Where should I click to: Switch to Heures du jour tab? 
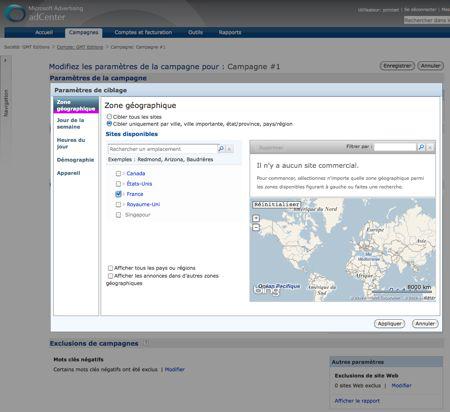[71, 143]
